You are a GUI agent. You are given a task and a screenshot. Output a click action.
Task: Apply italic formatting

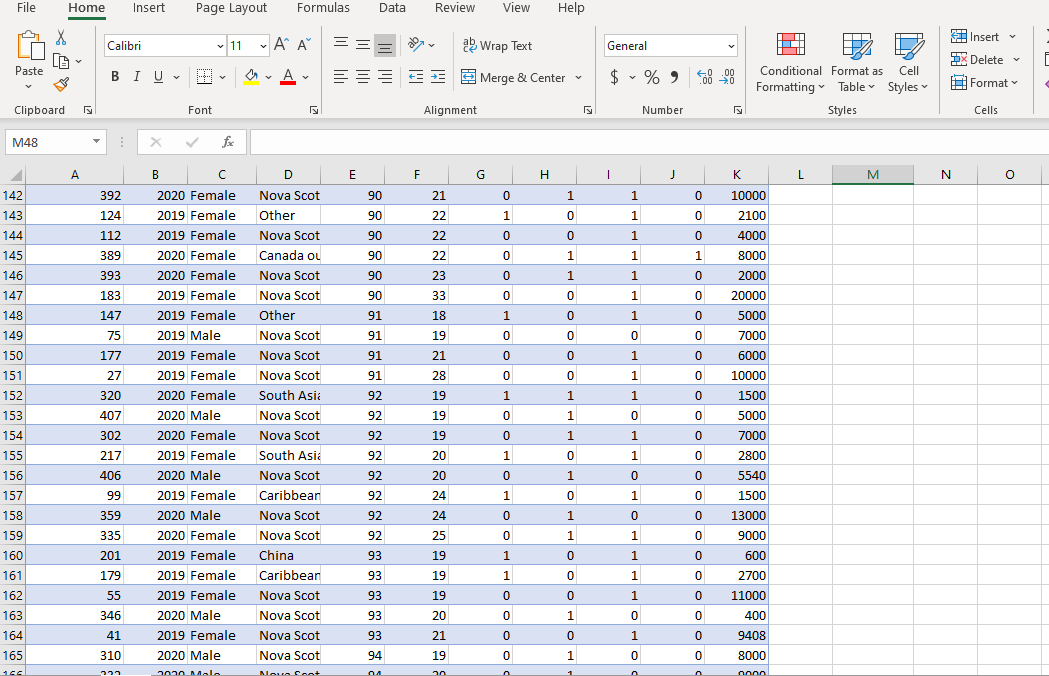tap(136, 76)
